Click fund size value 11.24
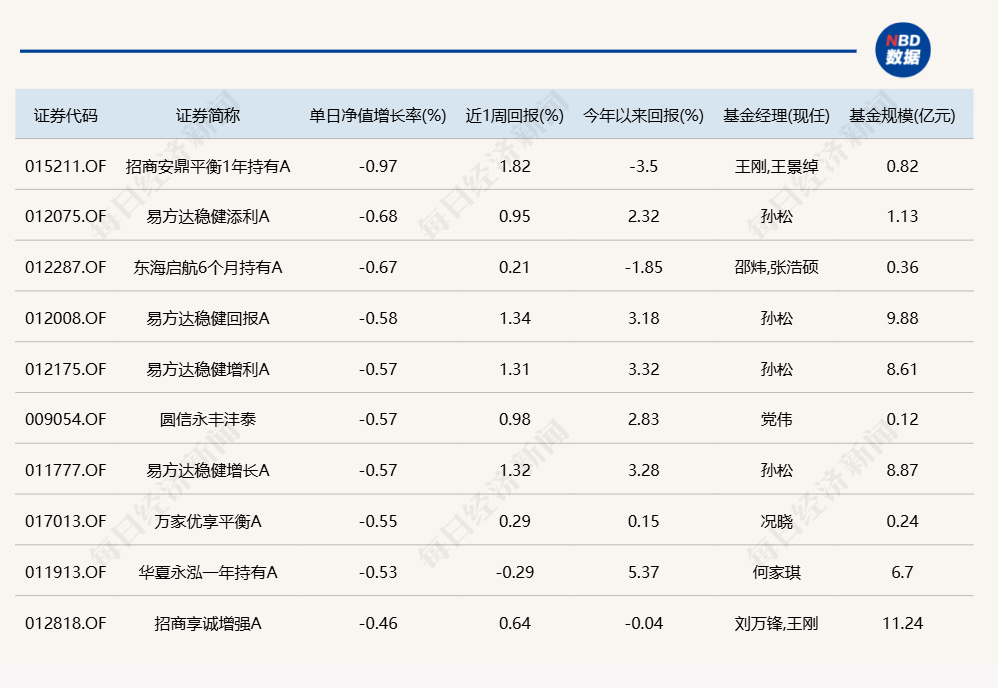Image resolution: width=998 pixels, height=688 pixels. point(903,623)
